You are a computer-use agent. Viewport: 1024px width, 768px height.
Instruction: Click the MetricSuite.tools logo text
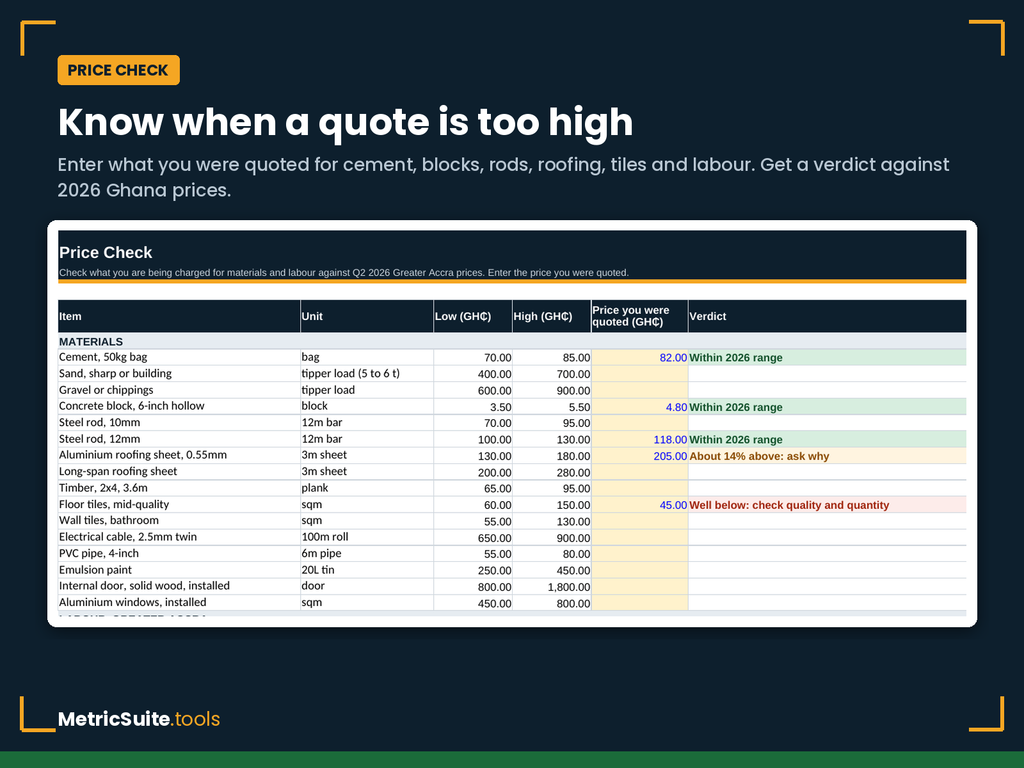[x=139, y=718]
